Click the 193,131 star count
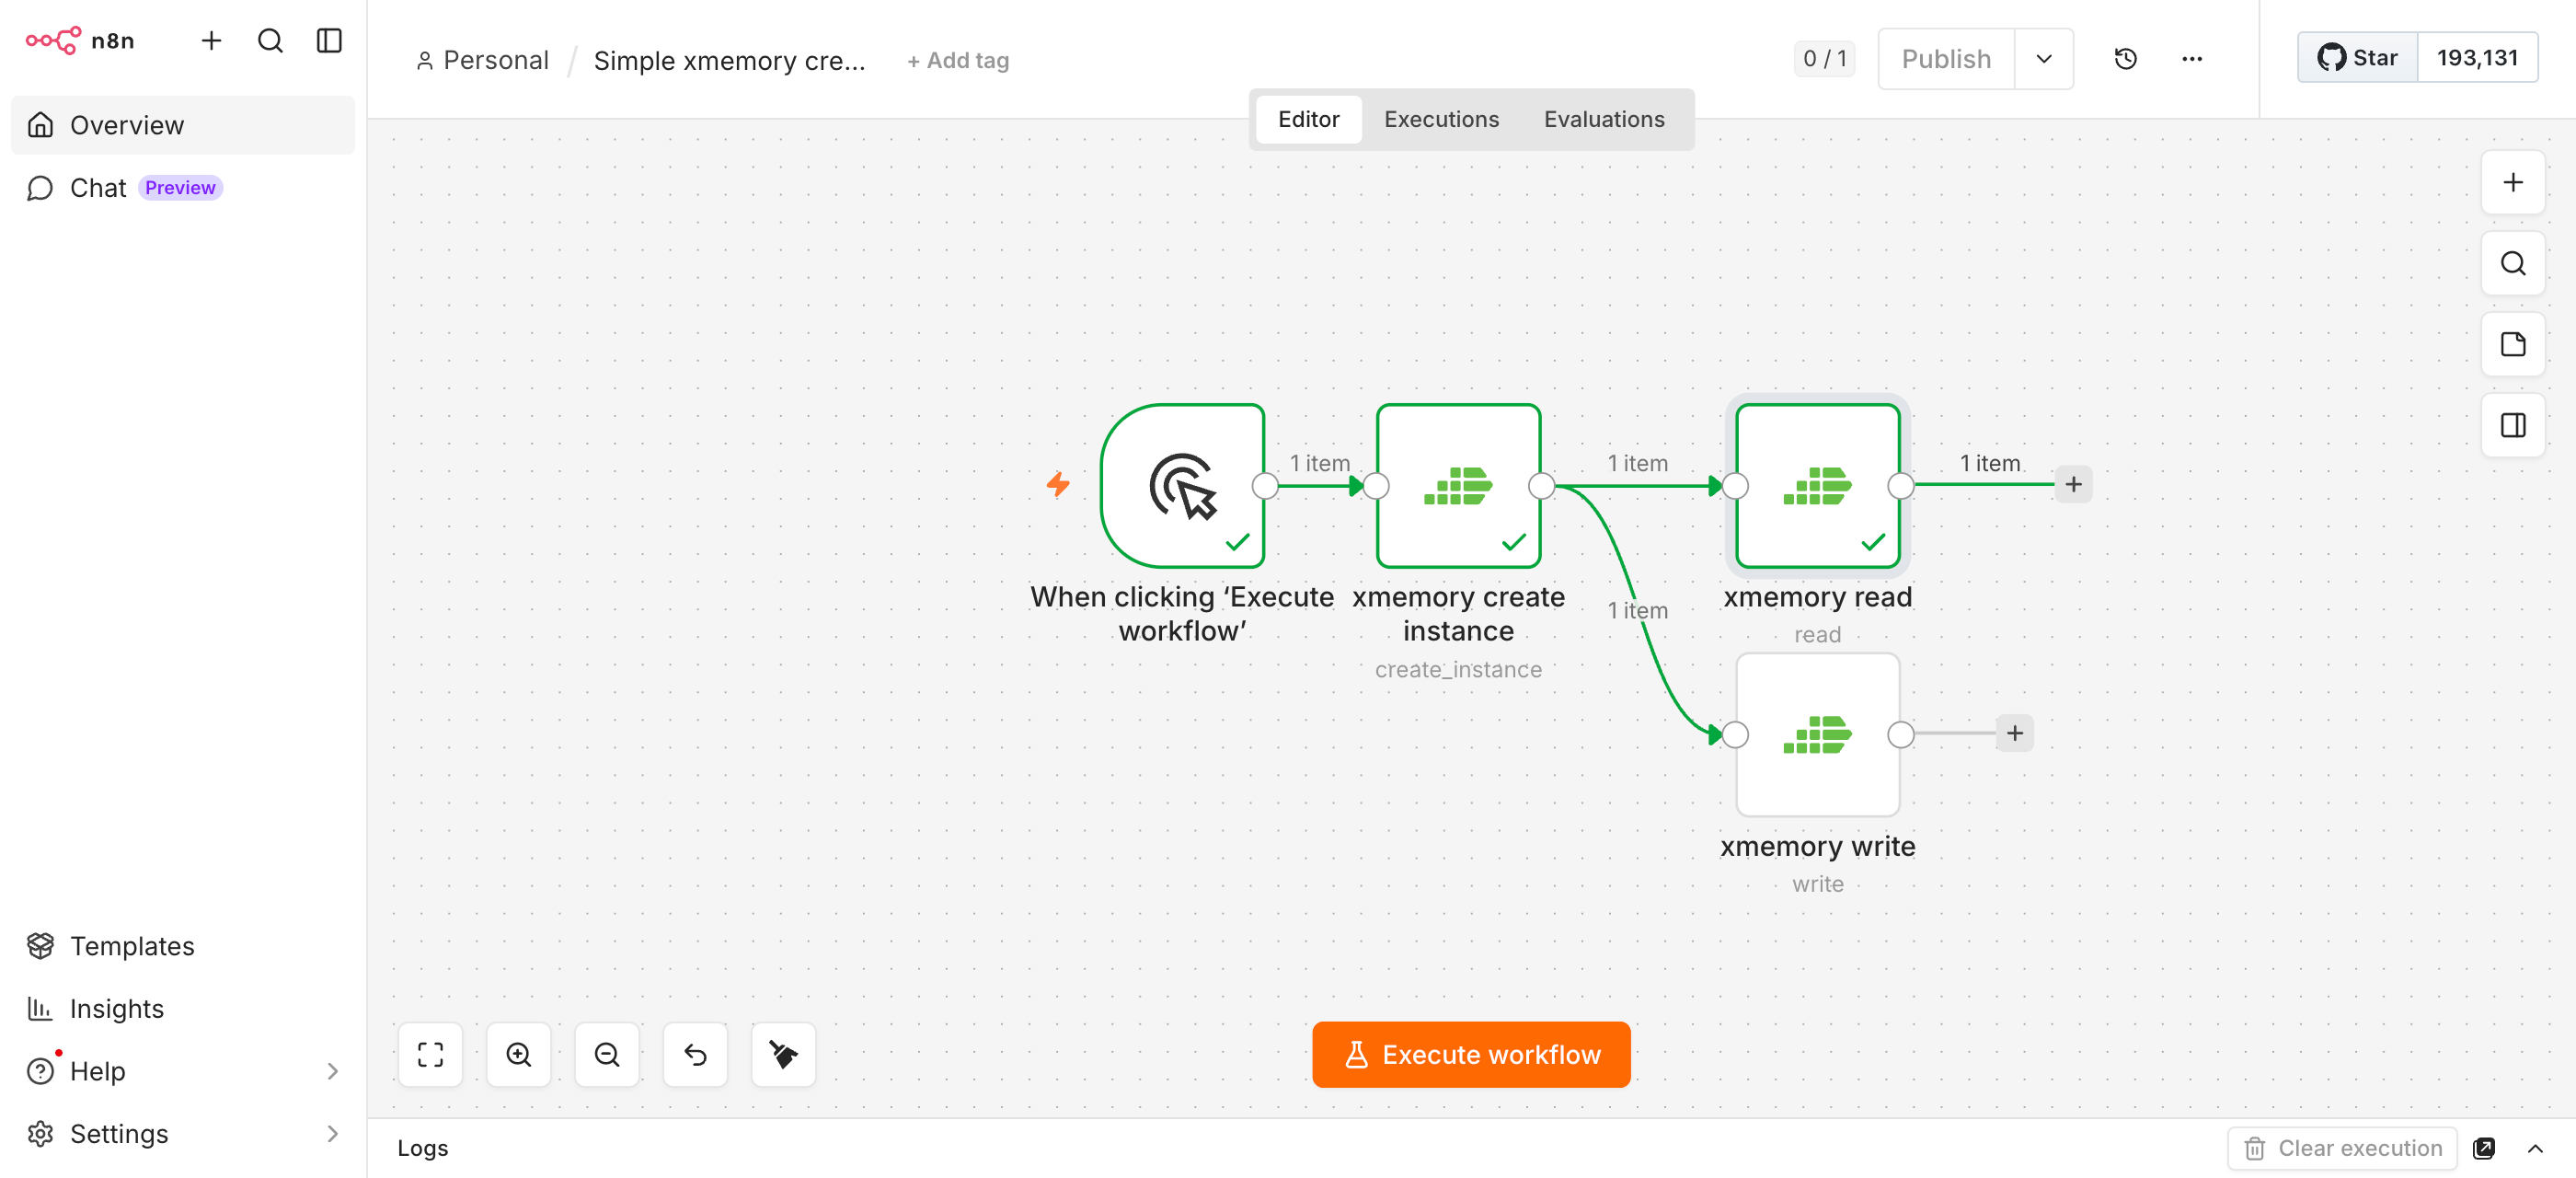Screen dimensions: 2576x1178 [2477, 58]
